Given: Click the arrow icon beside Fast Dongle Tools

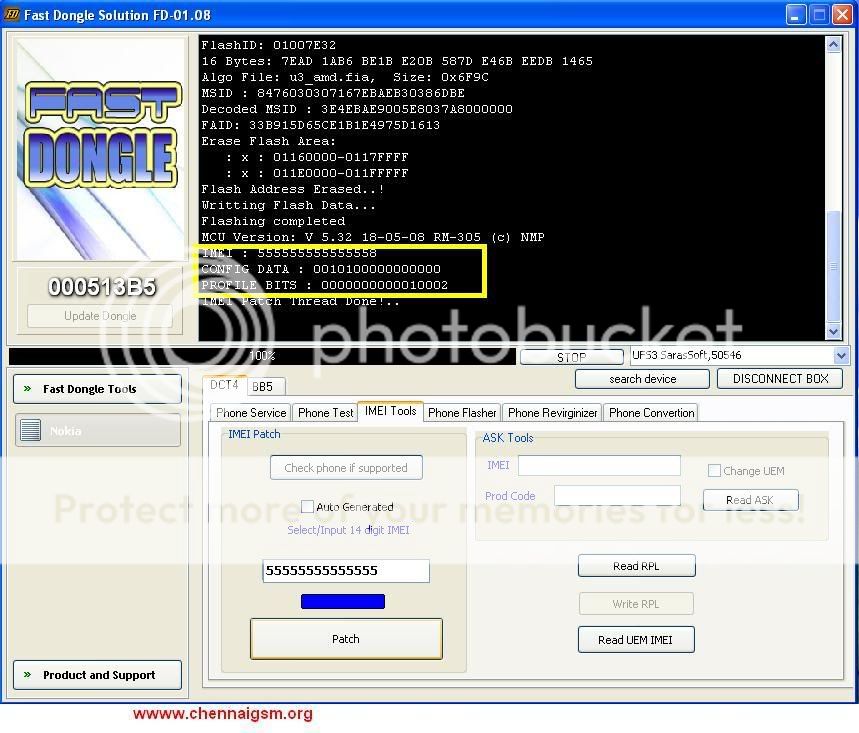Looking at the screenshot, I should click(27, 388).
